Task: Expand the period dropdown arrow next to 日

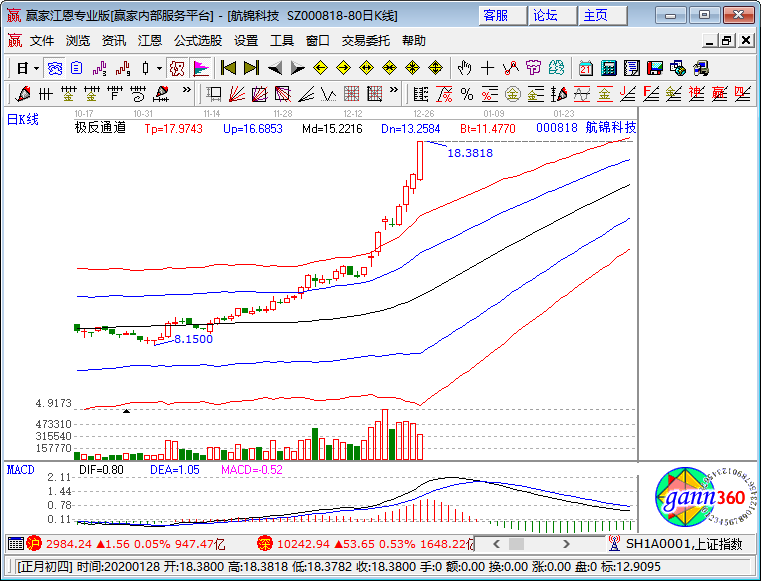Action: [36, 68]
